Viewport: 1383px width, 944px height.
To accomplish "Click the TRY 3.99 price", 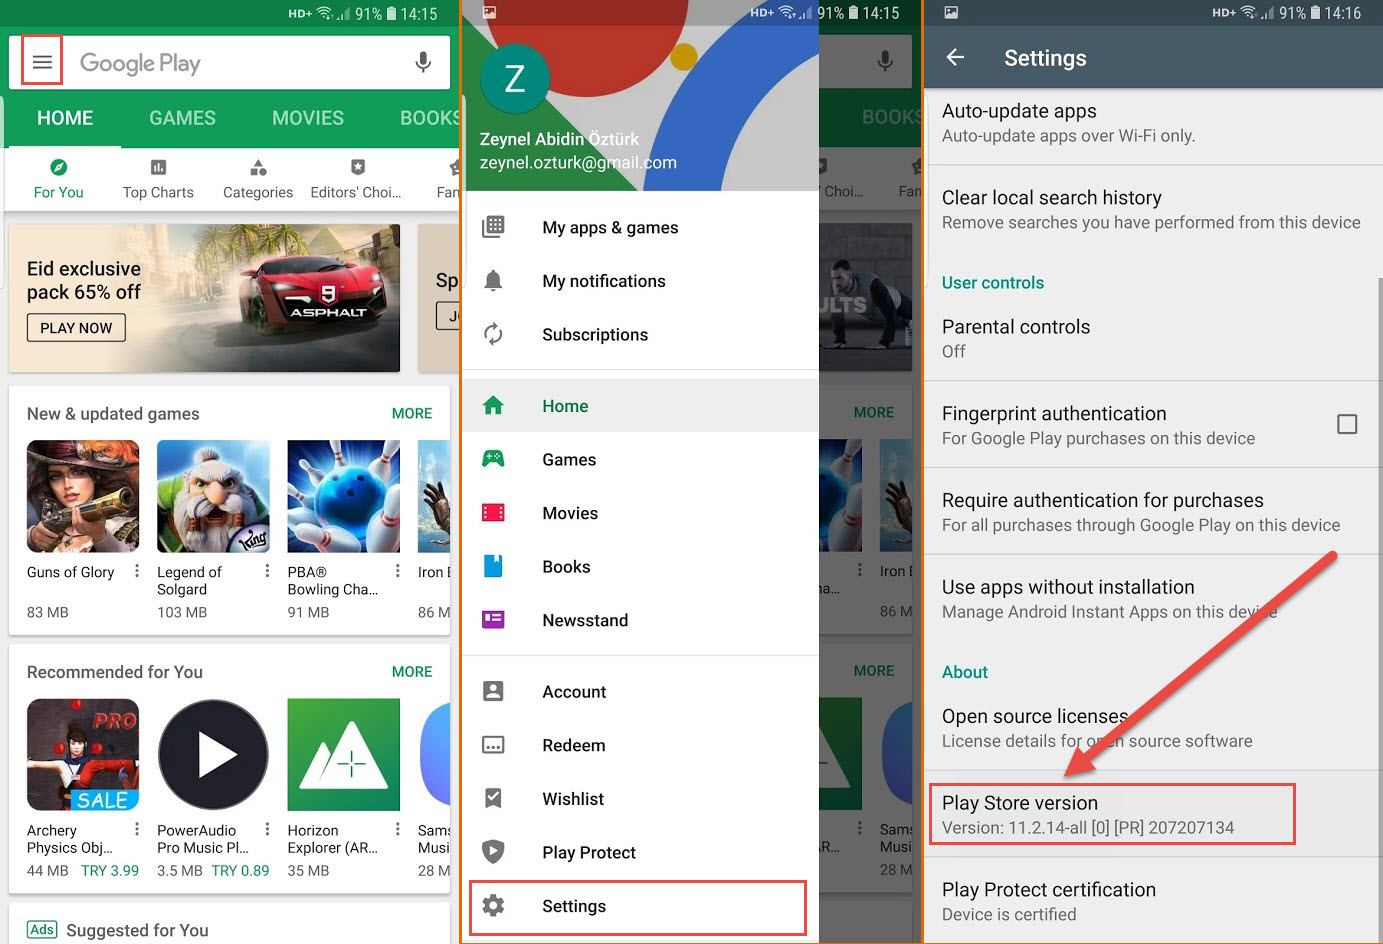I will pyautogui.click(x=110, y=871).
